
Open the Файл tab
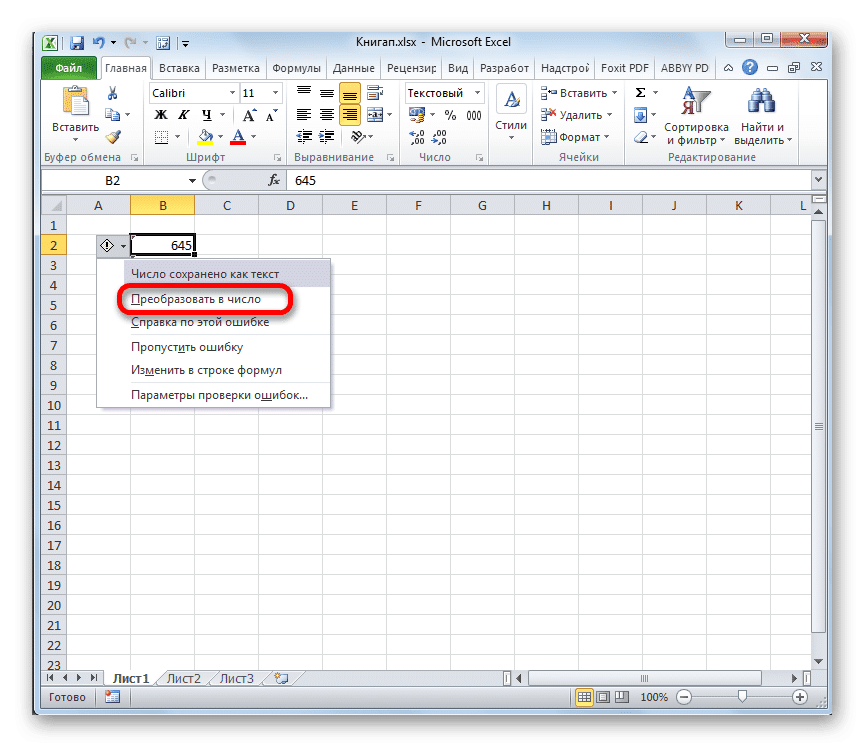pos(69,68)
